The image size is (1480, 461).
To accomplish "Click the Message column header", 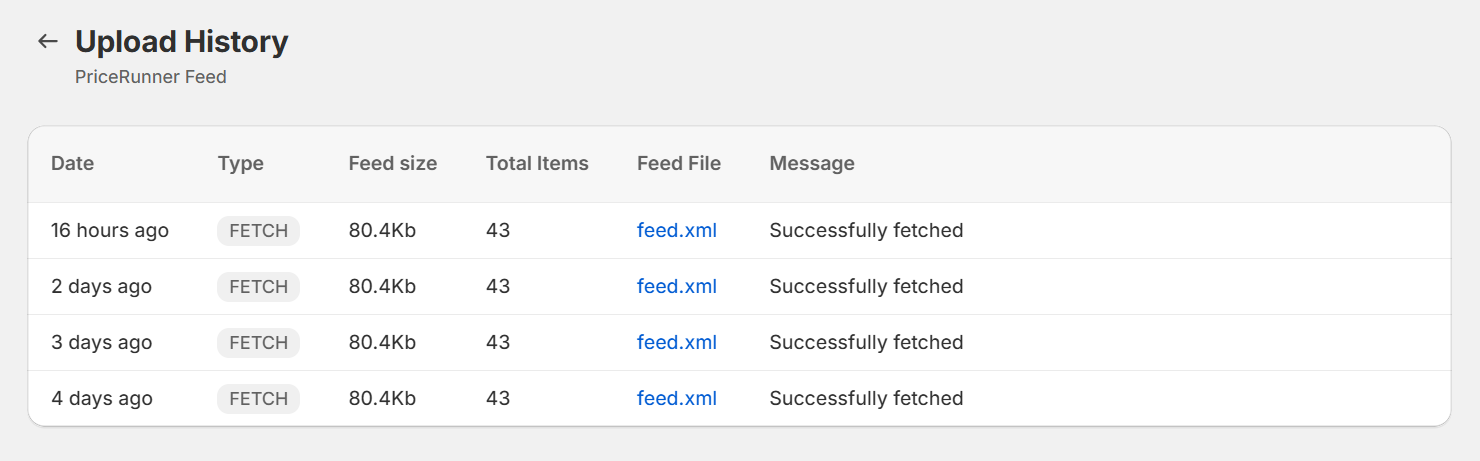I will [812, 163].
